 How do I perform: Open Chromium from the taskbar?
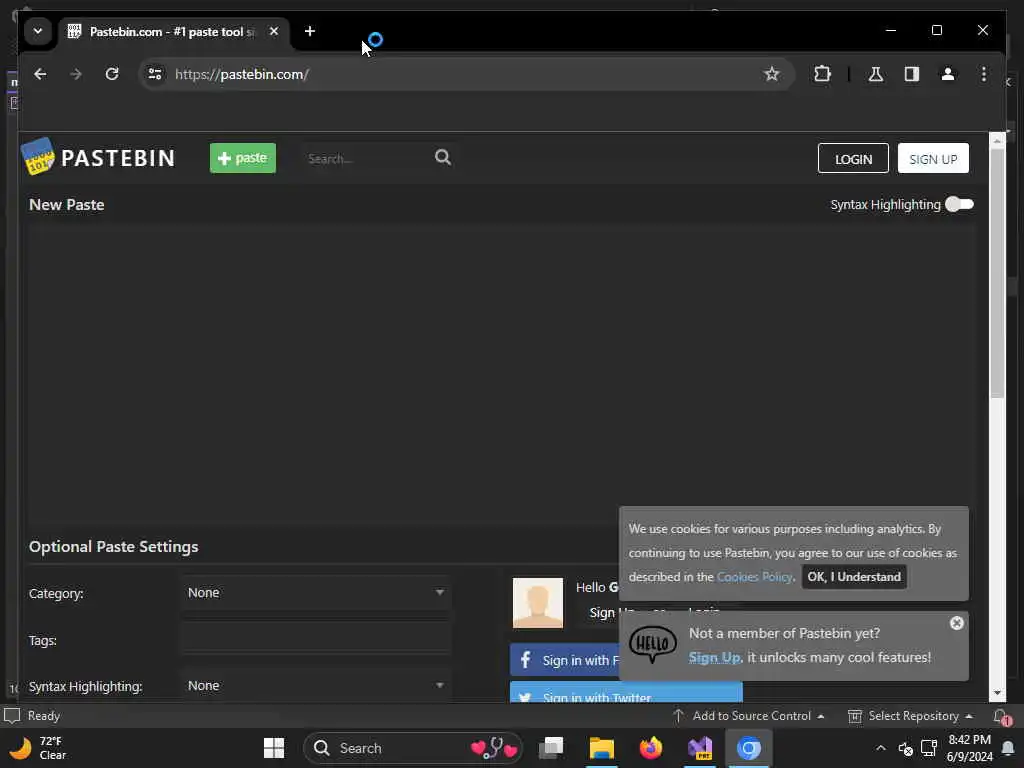(749, 748)
